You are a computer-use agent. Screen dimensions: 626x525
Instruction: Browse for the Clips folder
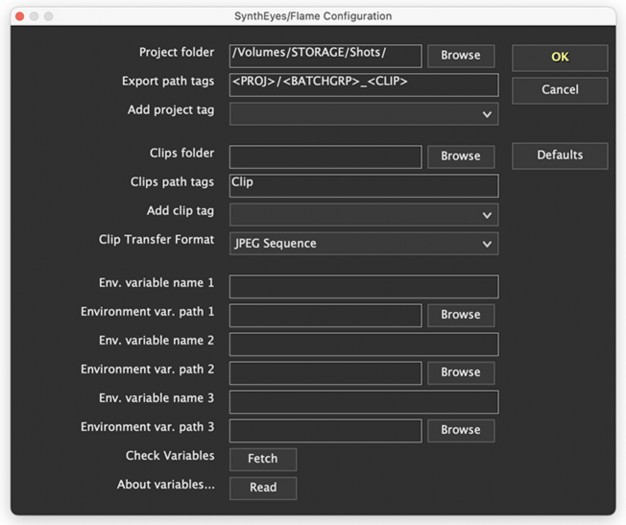click(460, 156)
